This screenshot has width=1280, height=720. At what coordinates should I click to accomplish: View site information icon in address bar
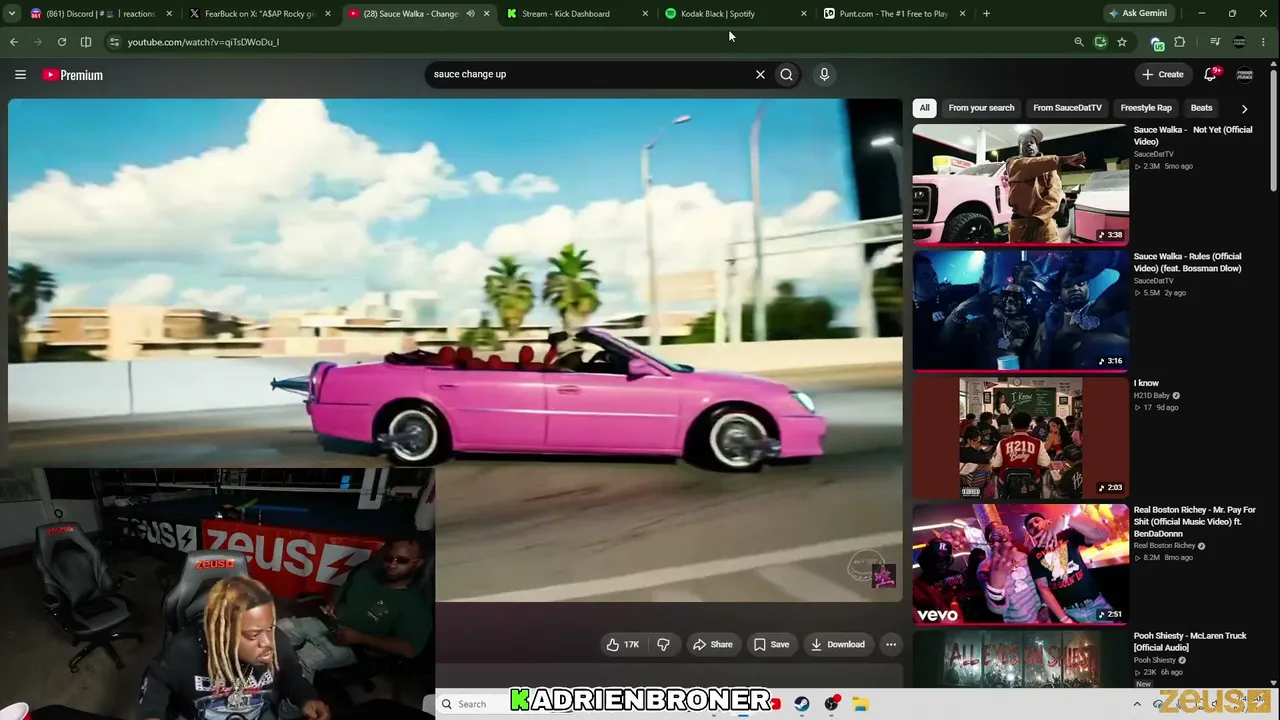pos(114,42)
